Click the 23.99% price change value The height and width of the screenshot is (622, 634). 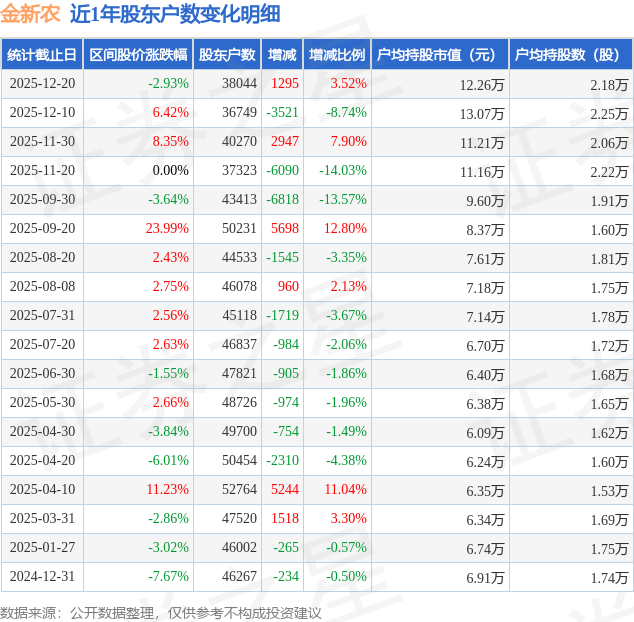coord(167,229)
